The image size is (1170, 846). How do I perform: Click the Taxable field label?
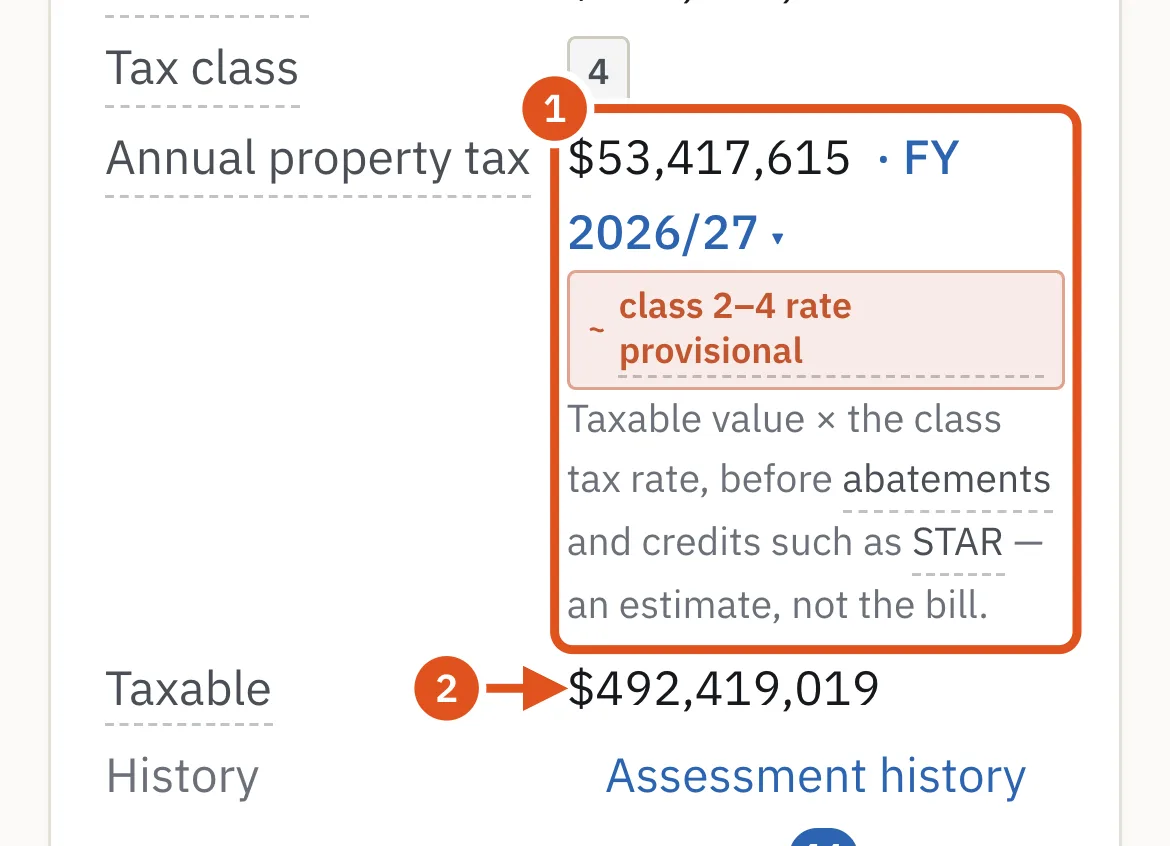tap(188, 689)
